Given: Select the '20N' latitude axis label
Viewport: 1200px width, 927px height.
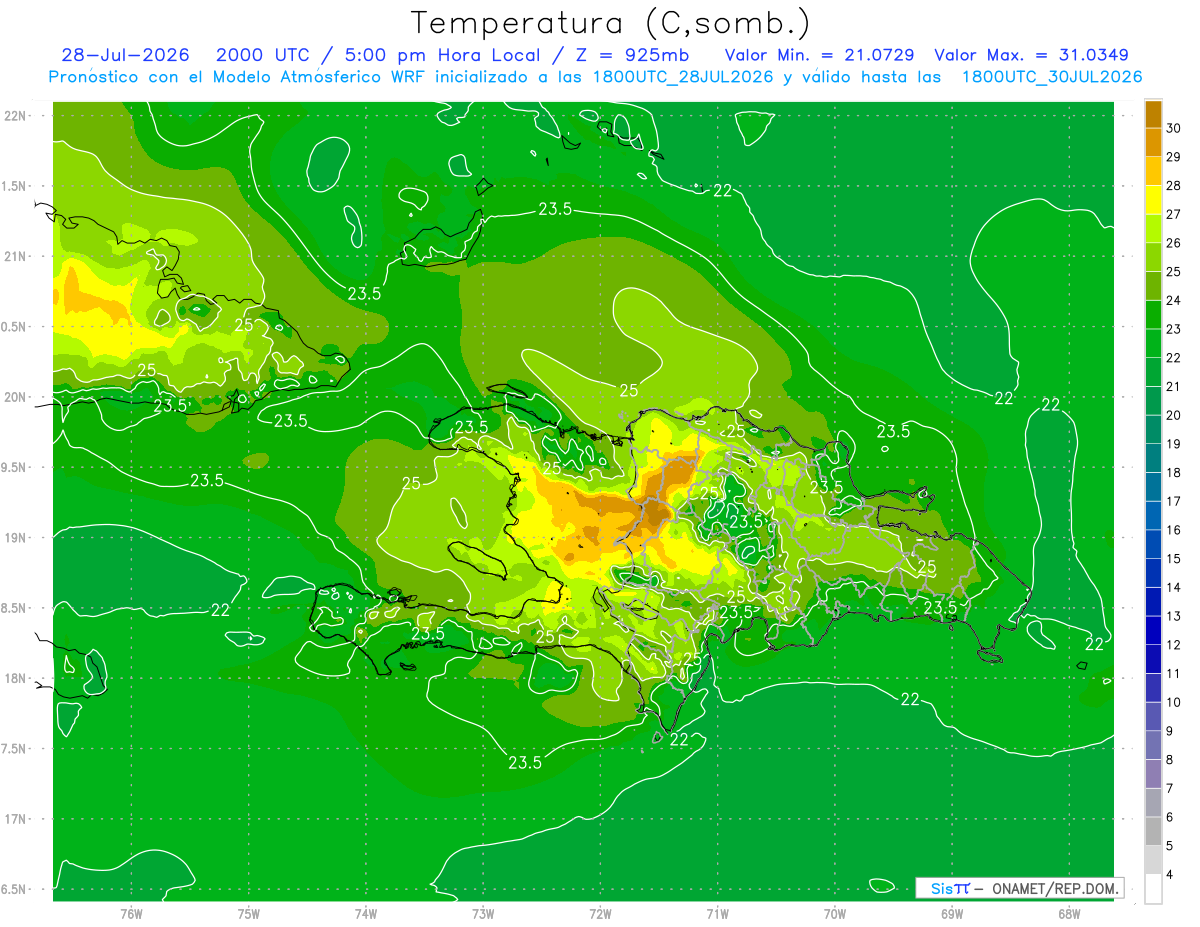Looking at the screenshot, I should tap(14, 397).
